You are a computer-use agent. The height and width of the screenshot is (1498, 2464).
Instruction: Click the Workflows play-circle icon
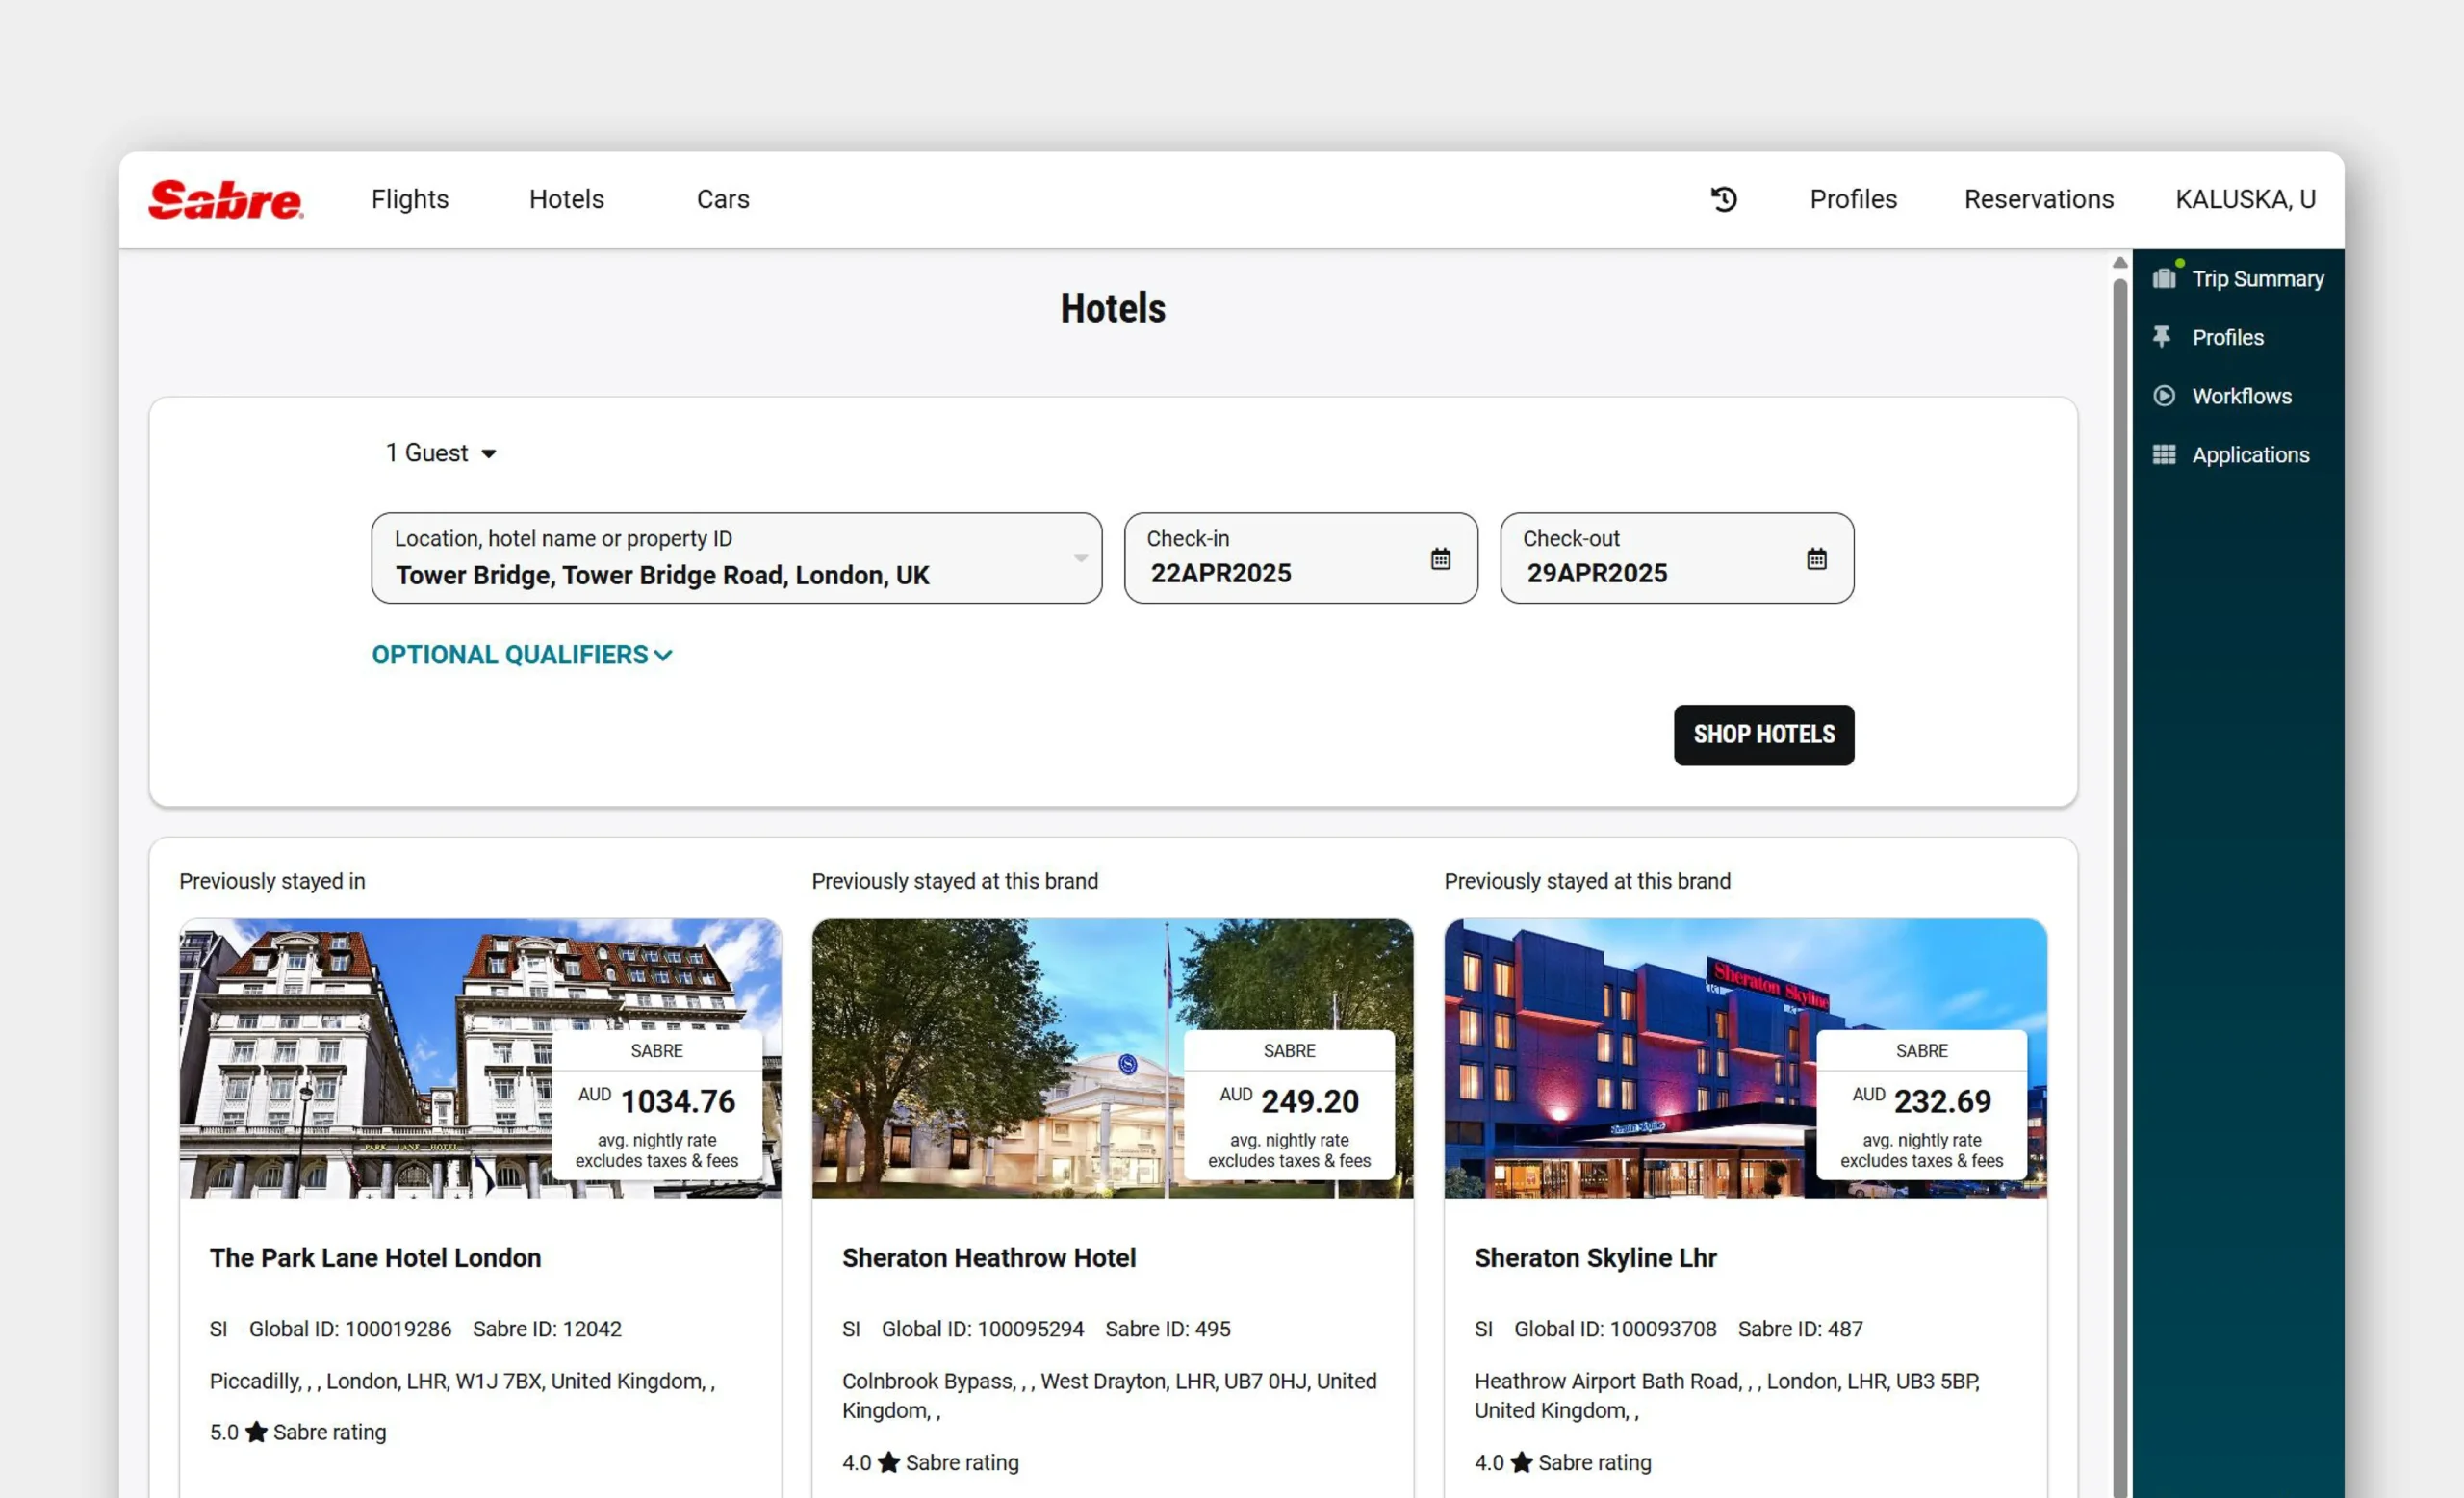tap(2164, 396)
